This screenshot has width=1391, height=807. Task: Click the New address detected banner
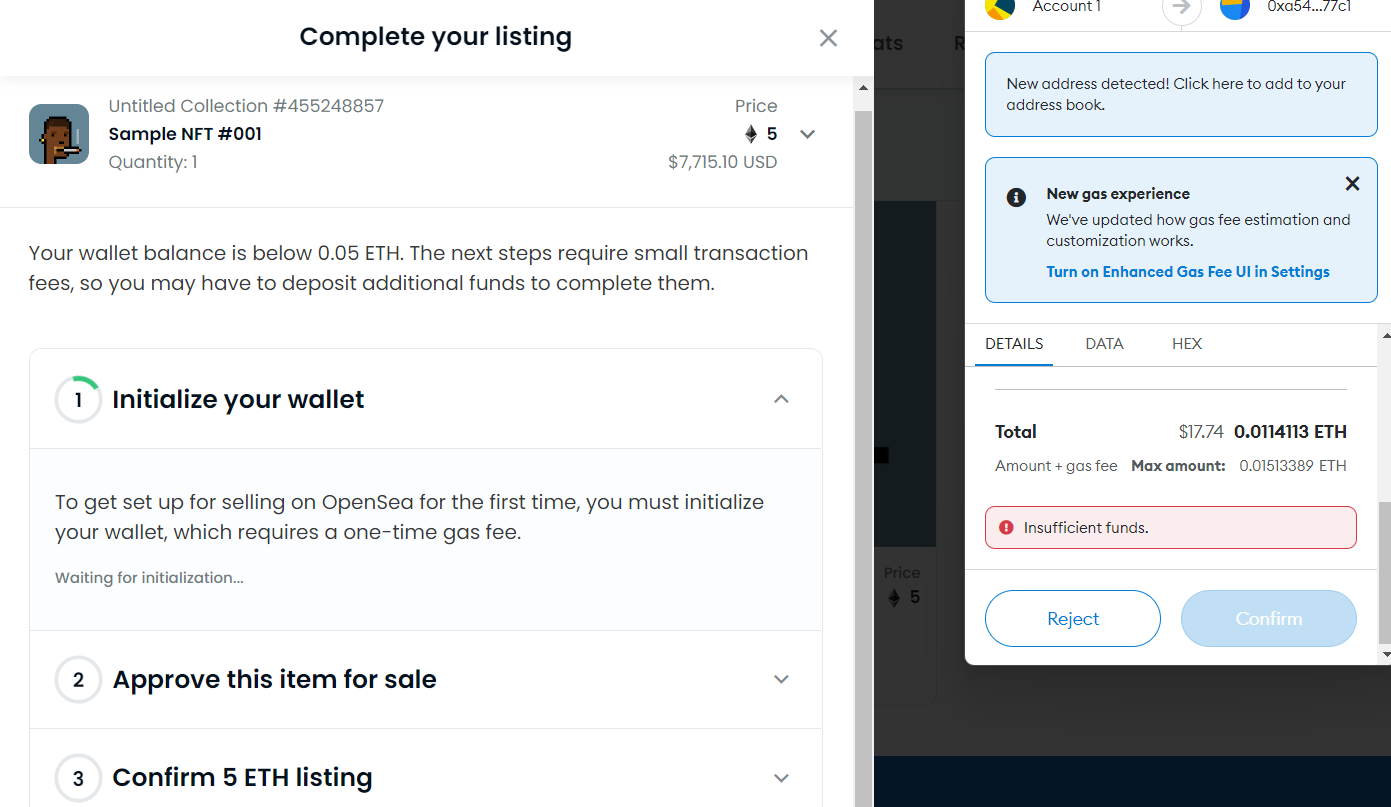1181,94
